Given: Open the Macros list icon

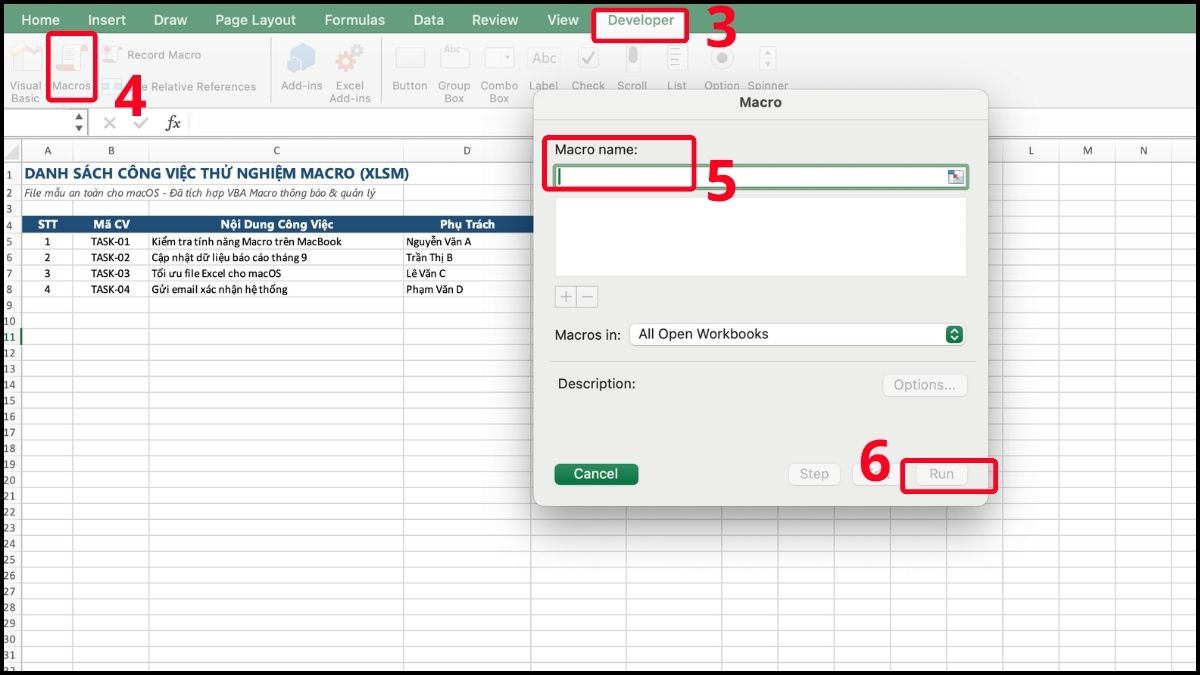Looking at the screenshot, I should click(71, 66).
